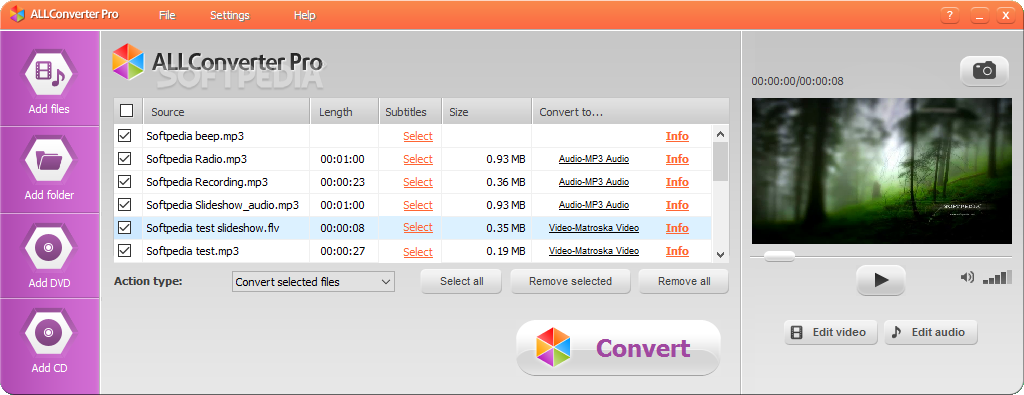Adjust volume level bars
1024x395 pixels.
(x=998, y=277)
